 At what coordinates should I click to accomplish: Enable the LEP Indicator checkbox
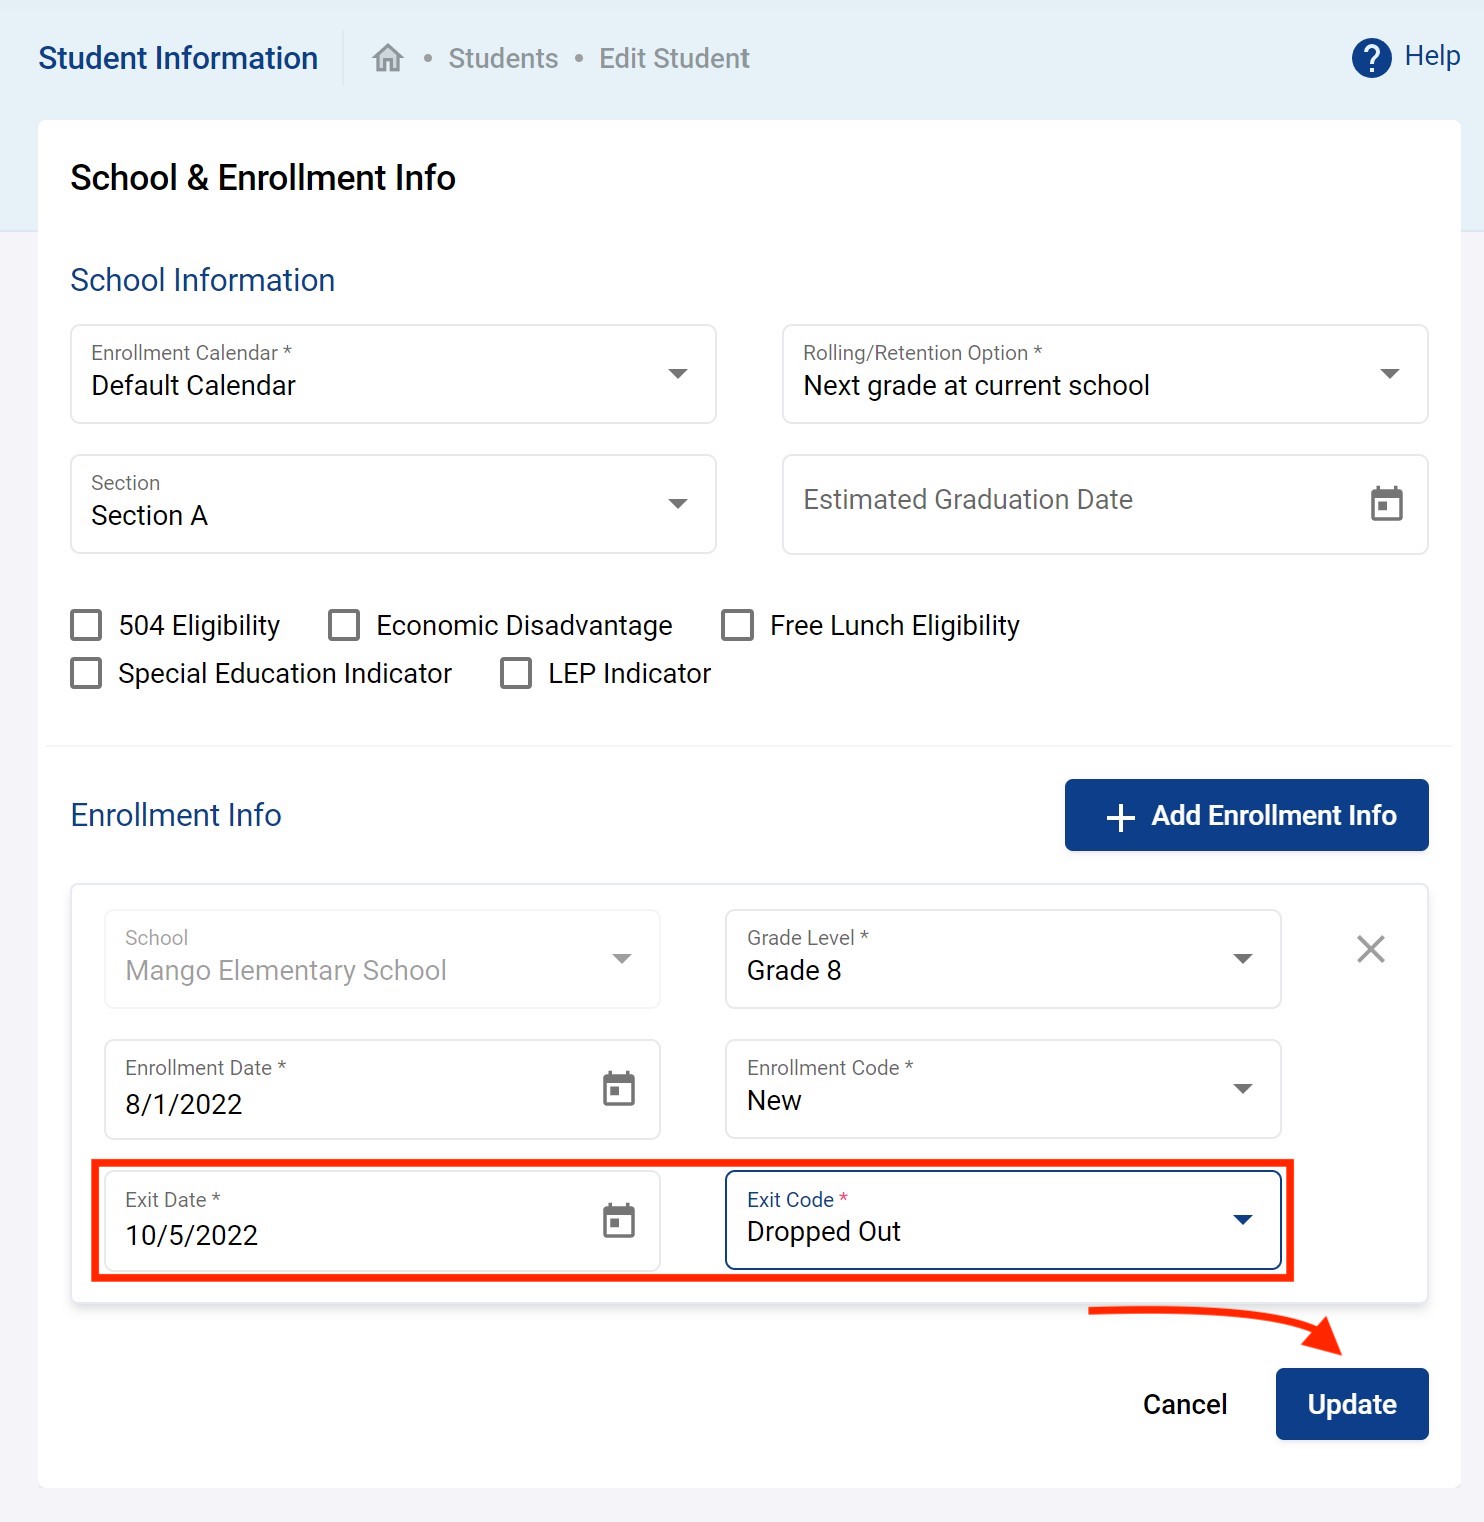516,674
